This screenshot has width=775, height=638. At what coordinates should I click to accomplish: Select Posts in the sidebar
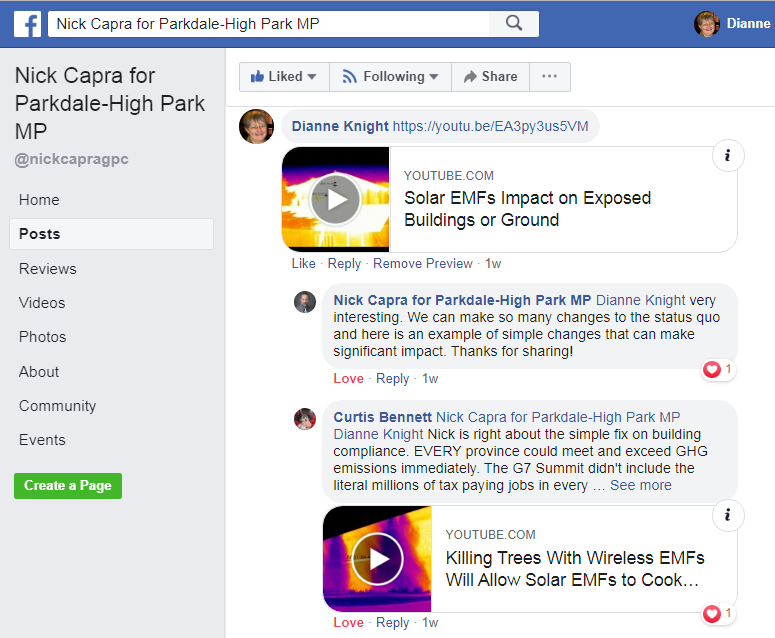coord(111,234)
